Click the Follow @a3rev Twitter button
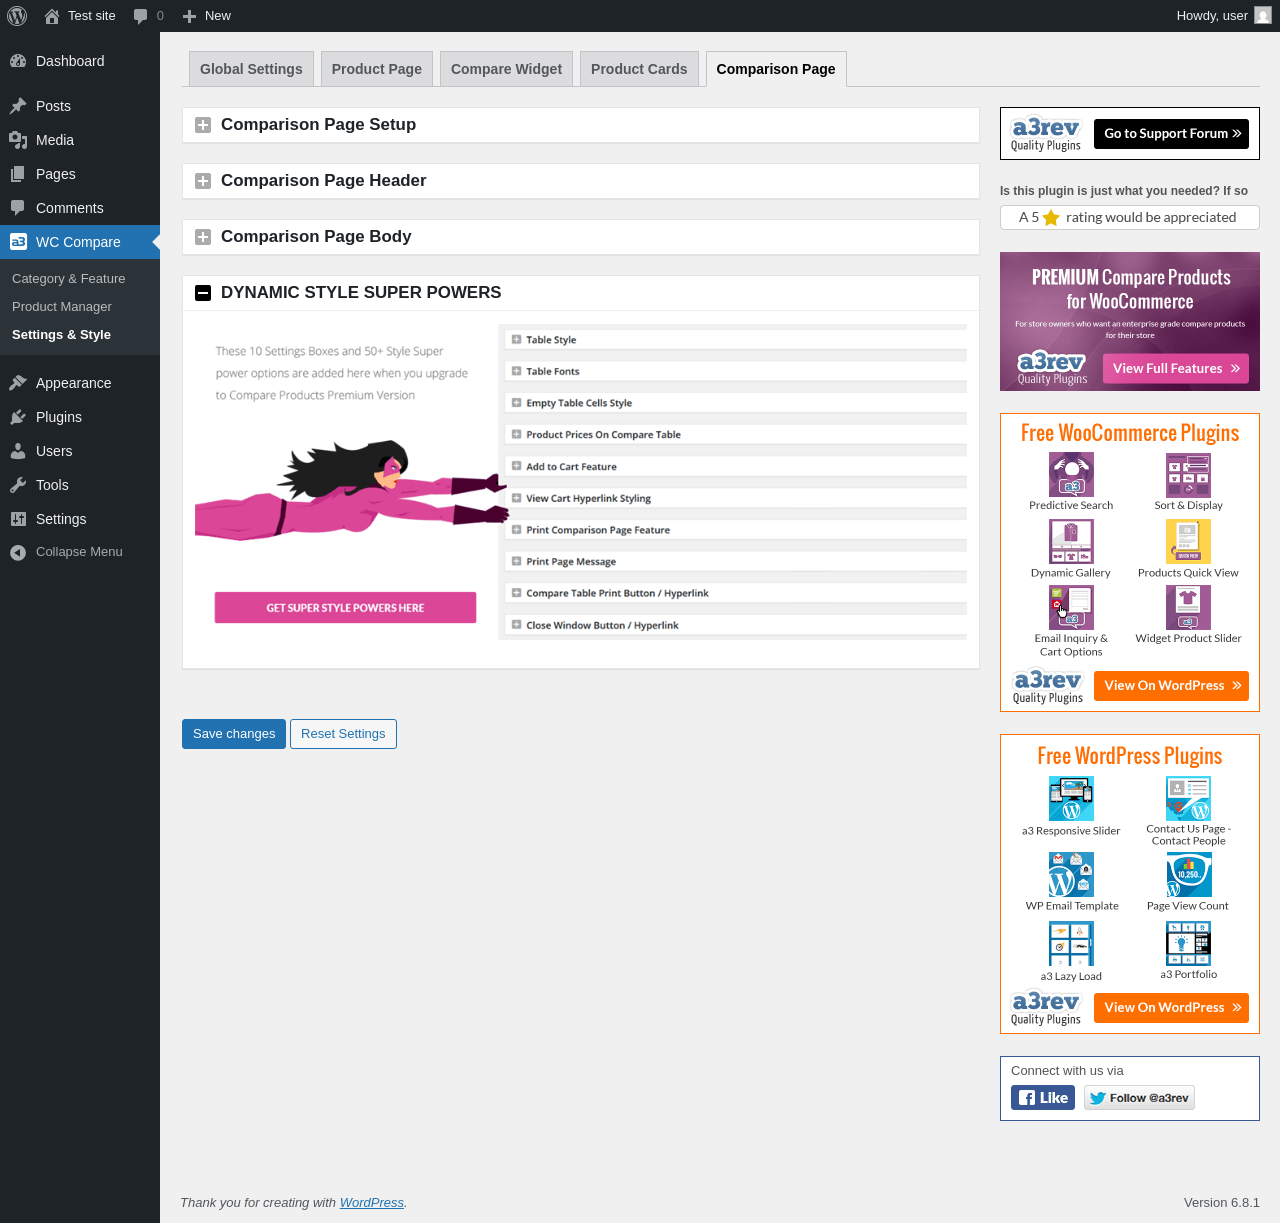Screen dimensions: 1280x1223 [1139, 1098]
